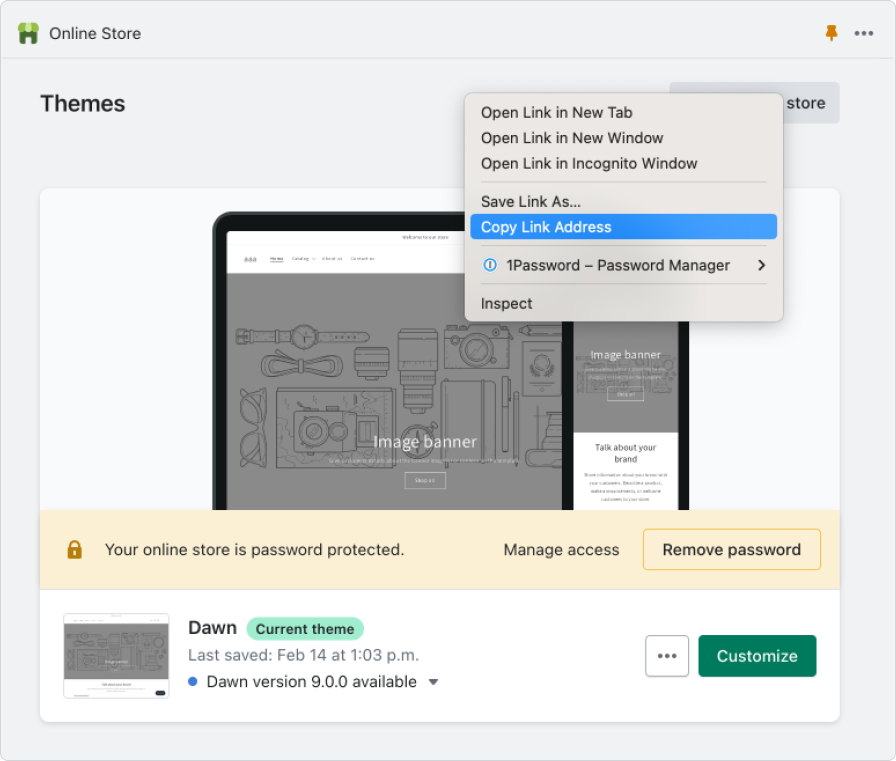896x761 pixels.
Task: Open 1Password – Password Manager submenu
Action: click(623, 265)
